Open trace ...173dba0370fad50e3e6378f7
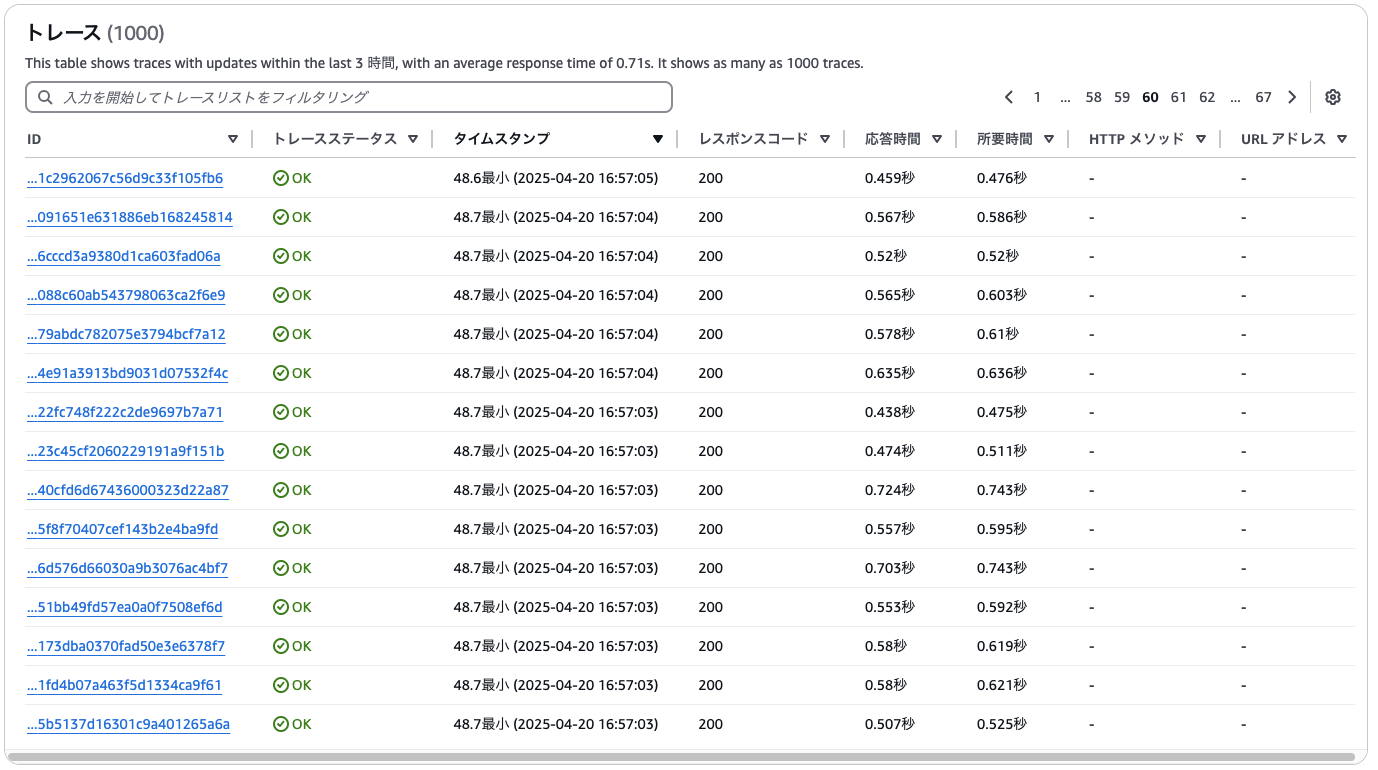 [x=126, y=646]
